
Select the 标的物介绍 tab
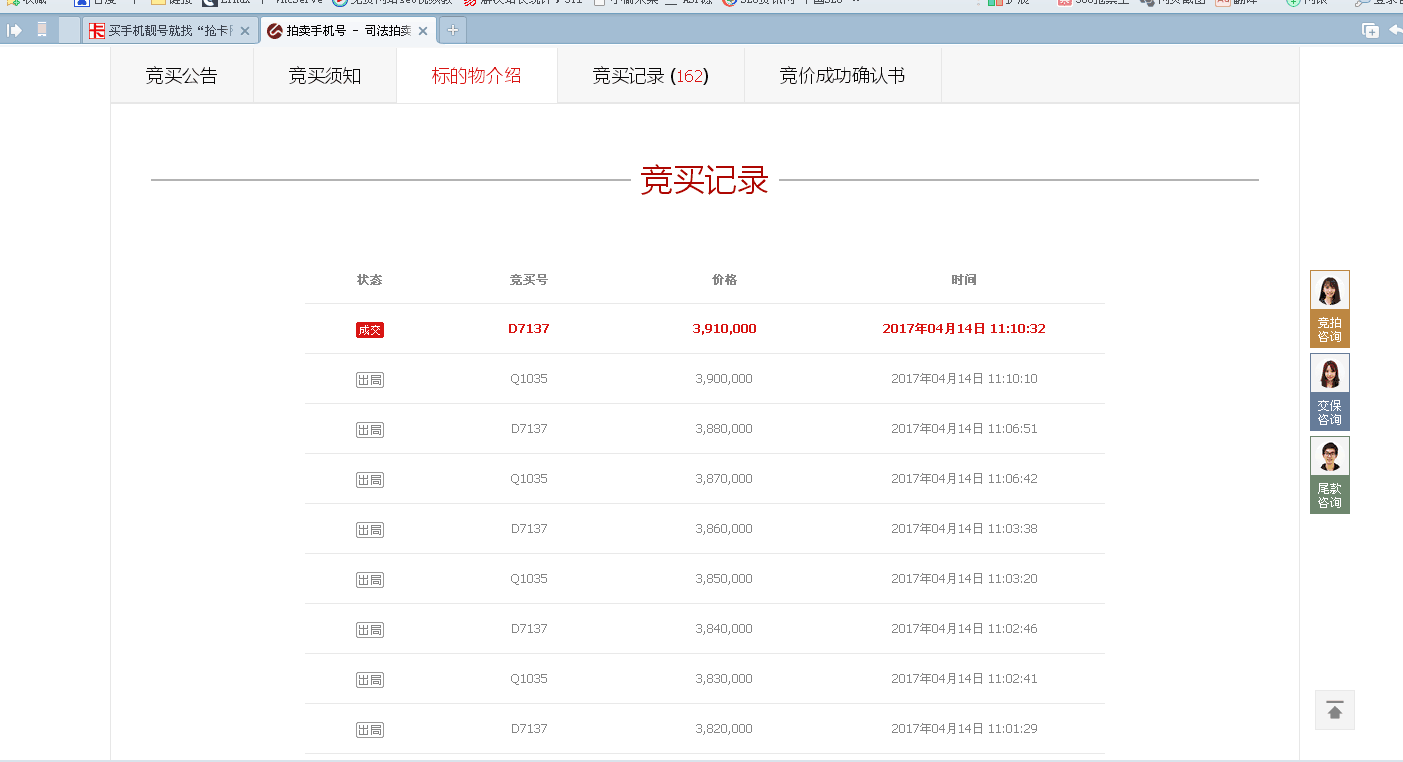pos(476,76)
